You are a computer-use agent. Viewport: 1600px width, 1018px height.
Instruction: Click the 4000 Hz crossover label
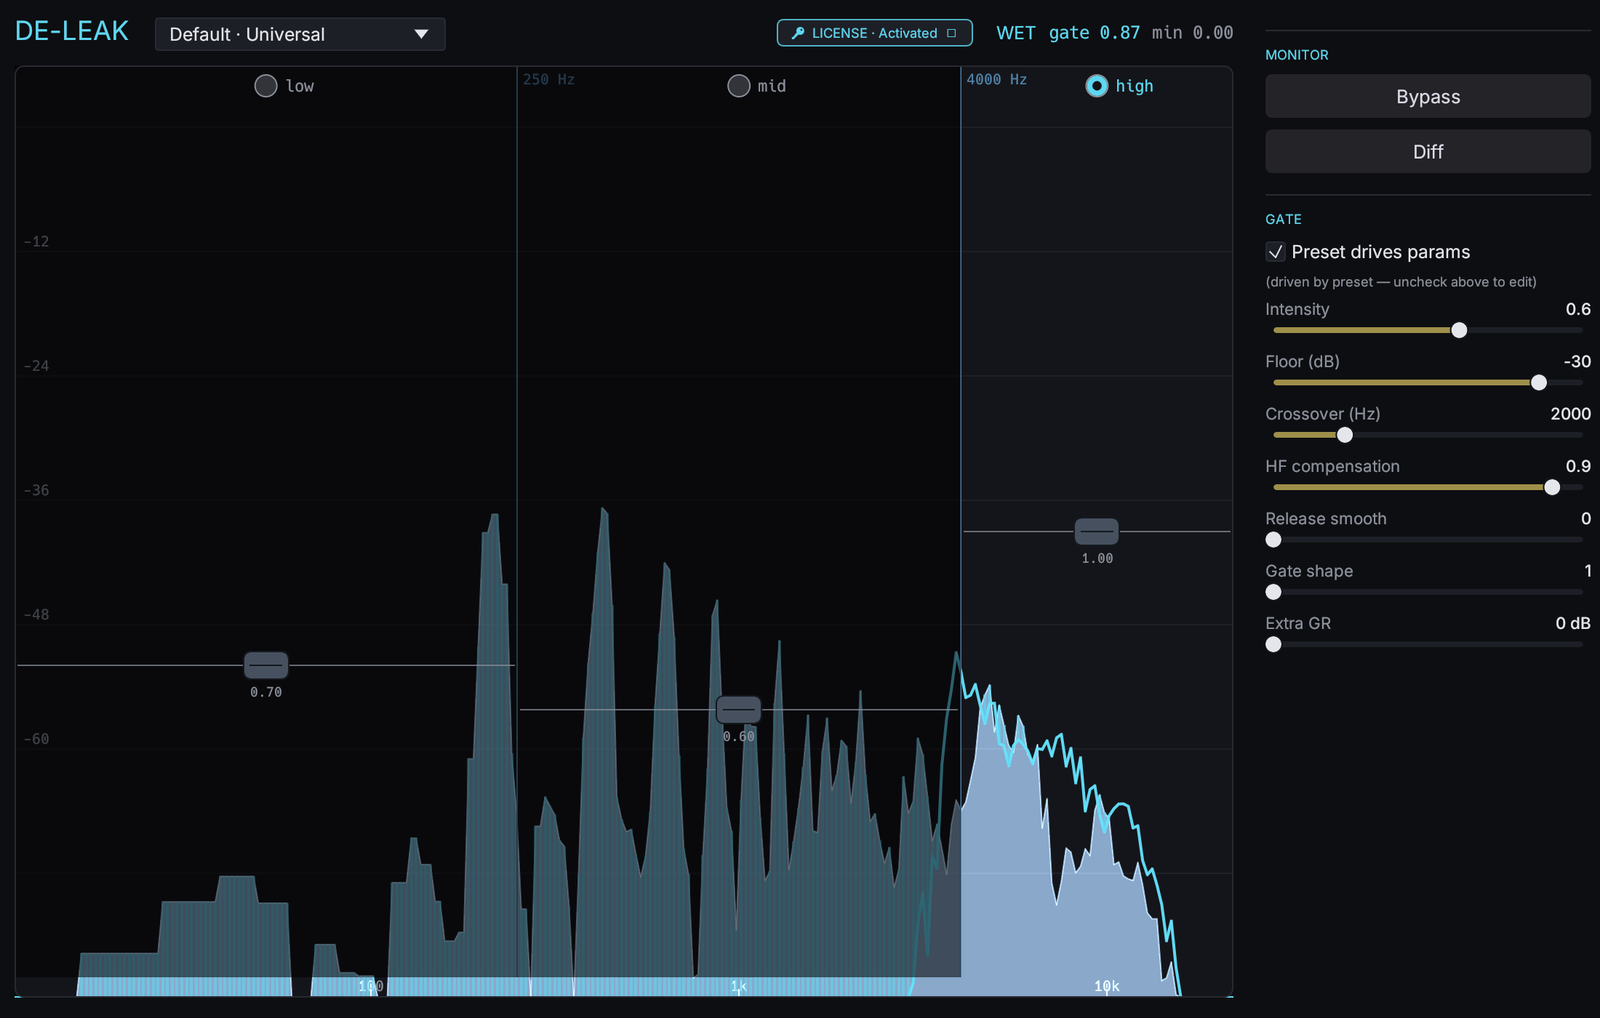click(997, 79)
